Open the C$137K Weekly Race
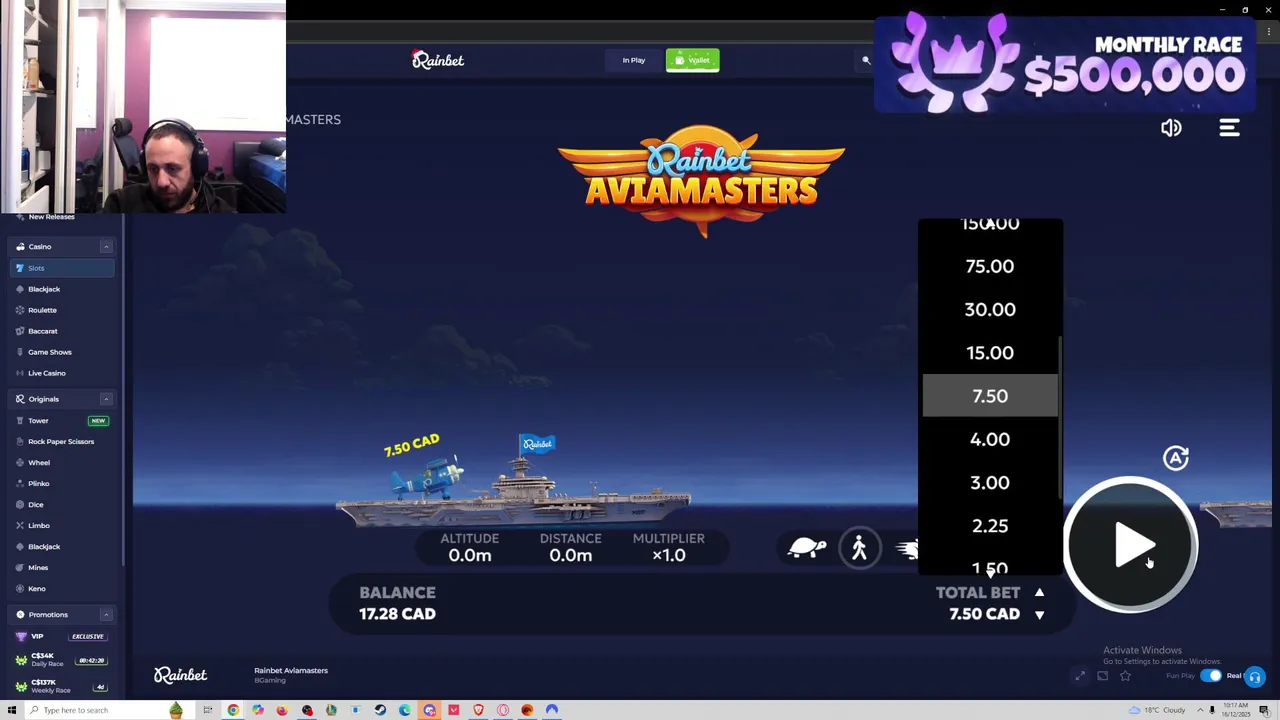Screen dimensions: 1280x720 pos(62,686)
